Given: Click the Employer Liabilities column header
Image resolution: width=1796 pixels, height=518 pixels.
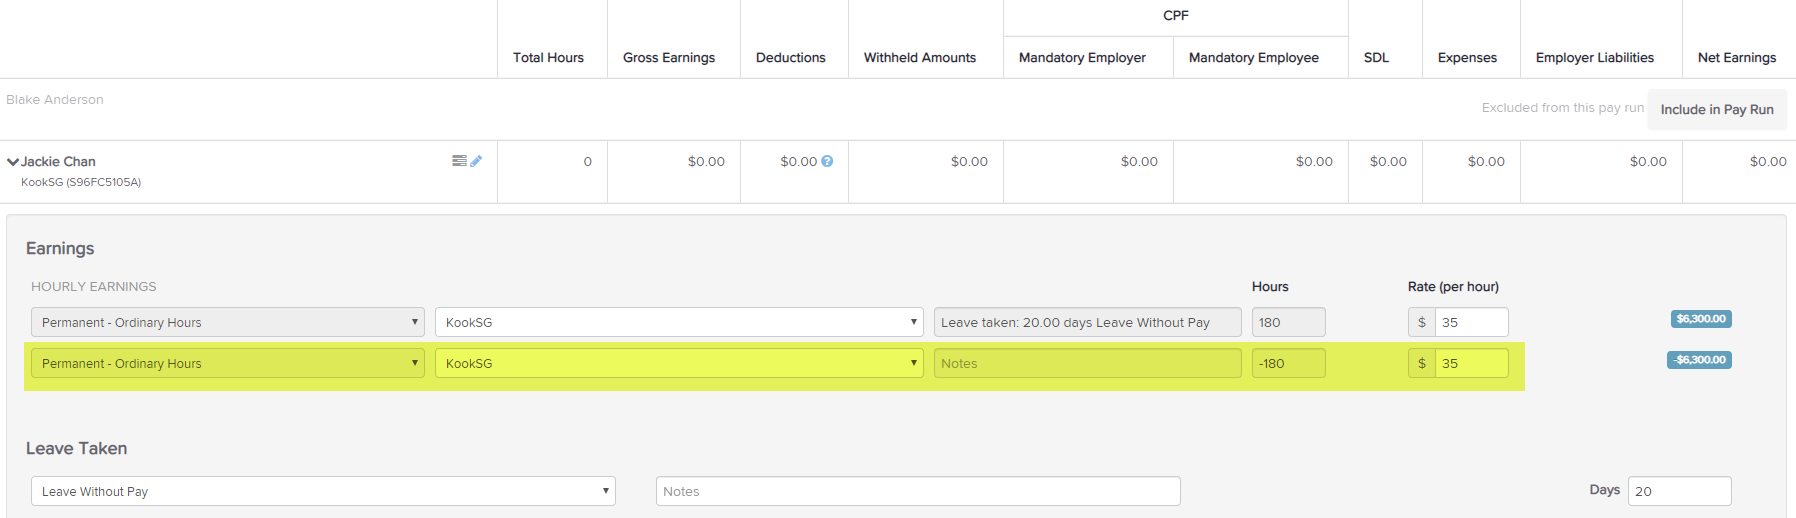Looking at the screenshot, I should 1595,58.
